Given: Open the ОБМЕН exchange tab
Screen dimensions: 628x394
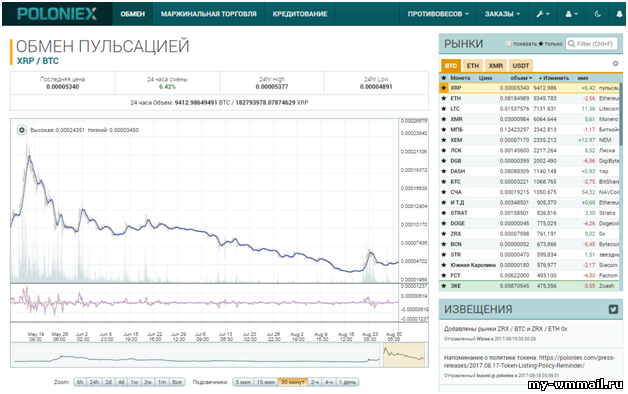Looking at the screenshot, I should point(133,14).
